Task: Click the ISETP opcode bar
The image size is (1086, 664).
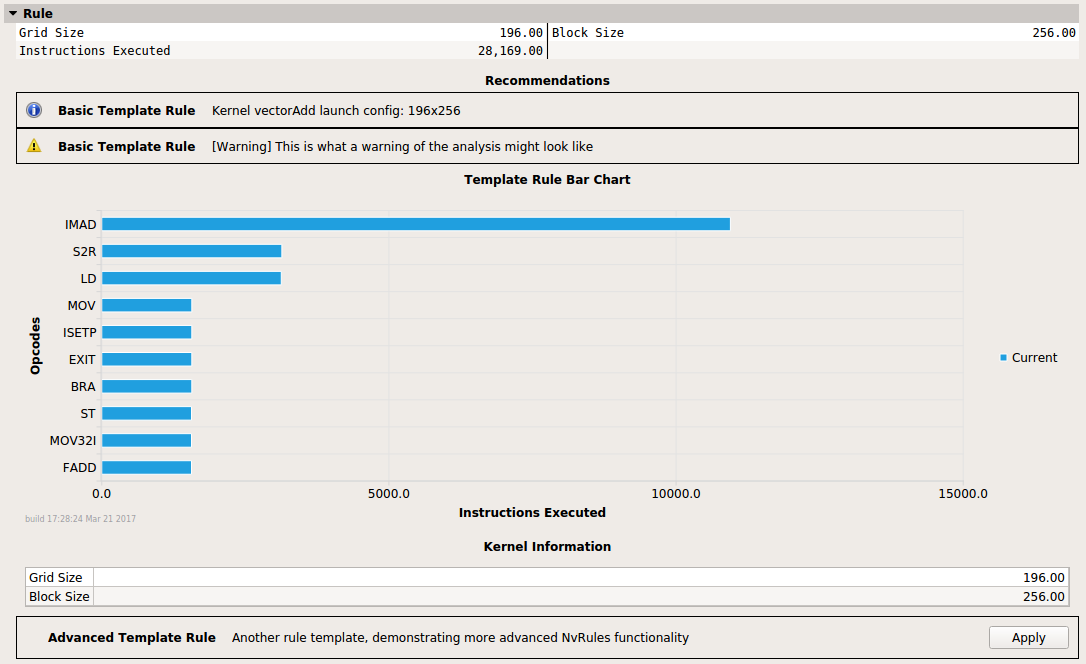Action: coord(146,332)
